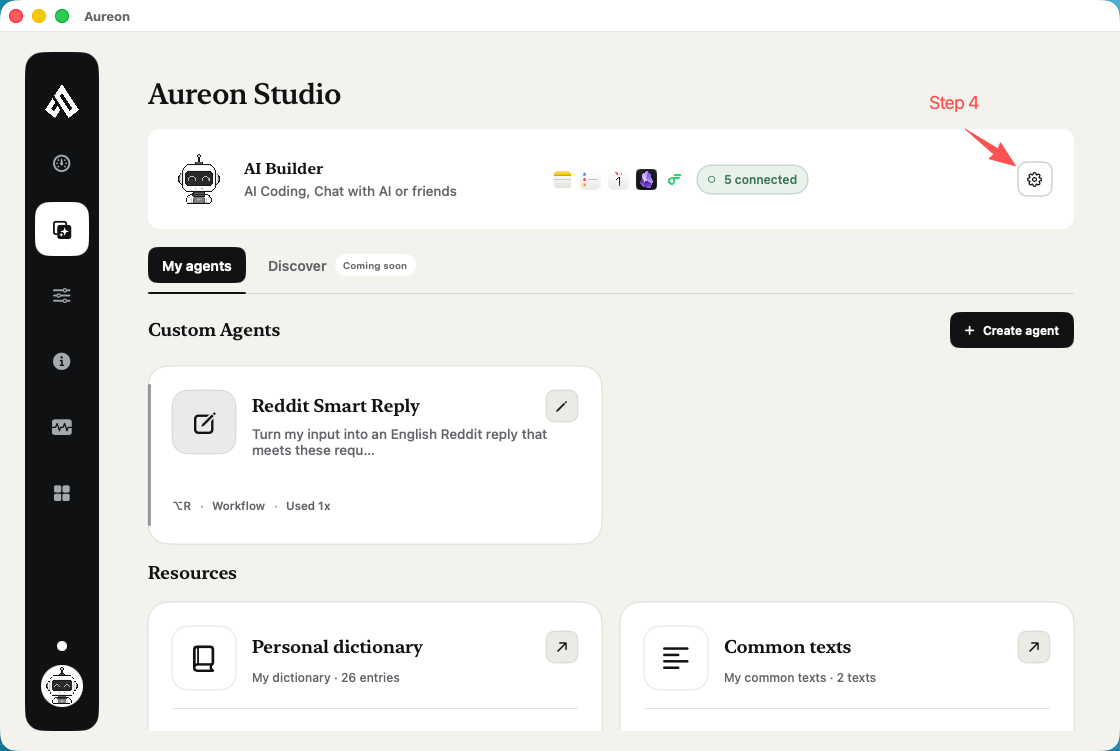This screenshot has height=751, width=1120.
Task: Open AI Builder settings gear
Action: click(1034, 179)
